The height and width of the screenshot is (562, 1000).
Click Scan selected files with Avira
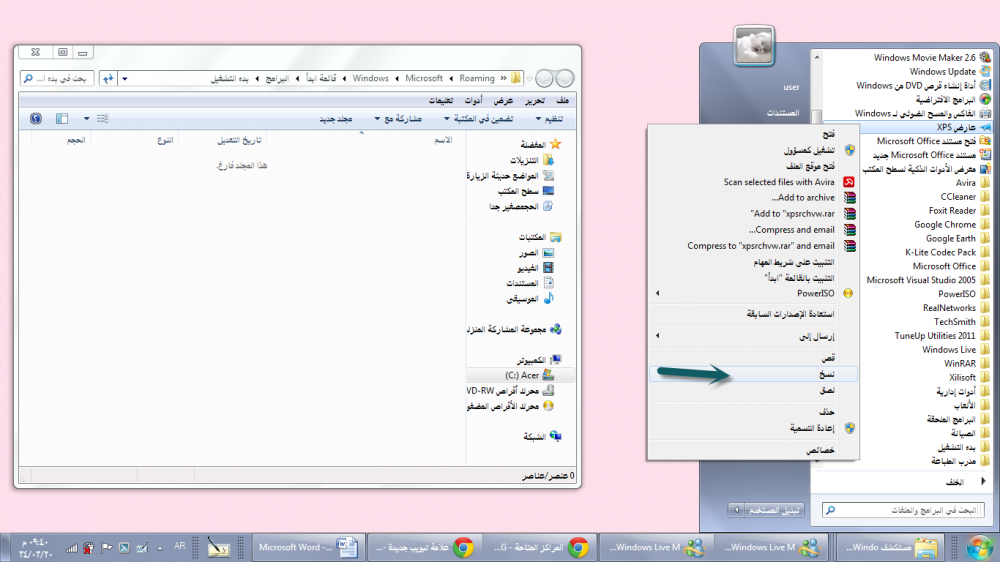779,182
